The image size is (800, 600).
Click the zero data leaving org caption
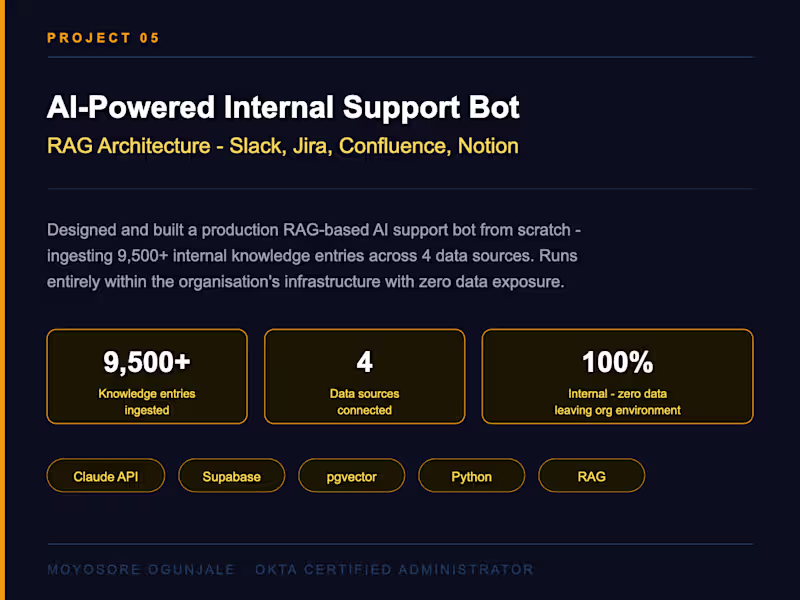[617, 402]
